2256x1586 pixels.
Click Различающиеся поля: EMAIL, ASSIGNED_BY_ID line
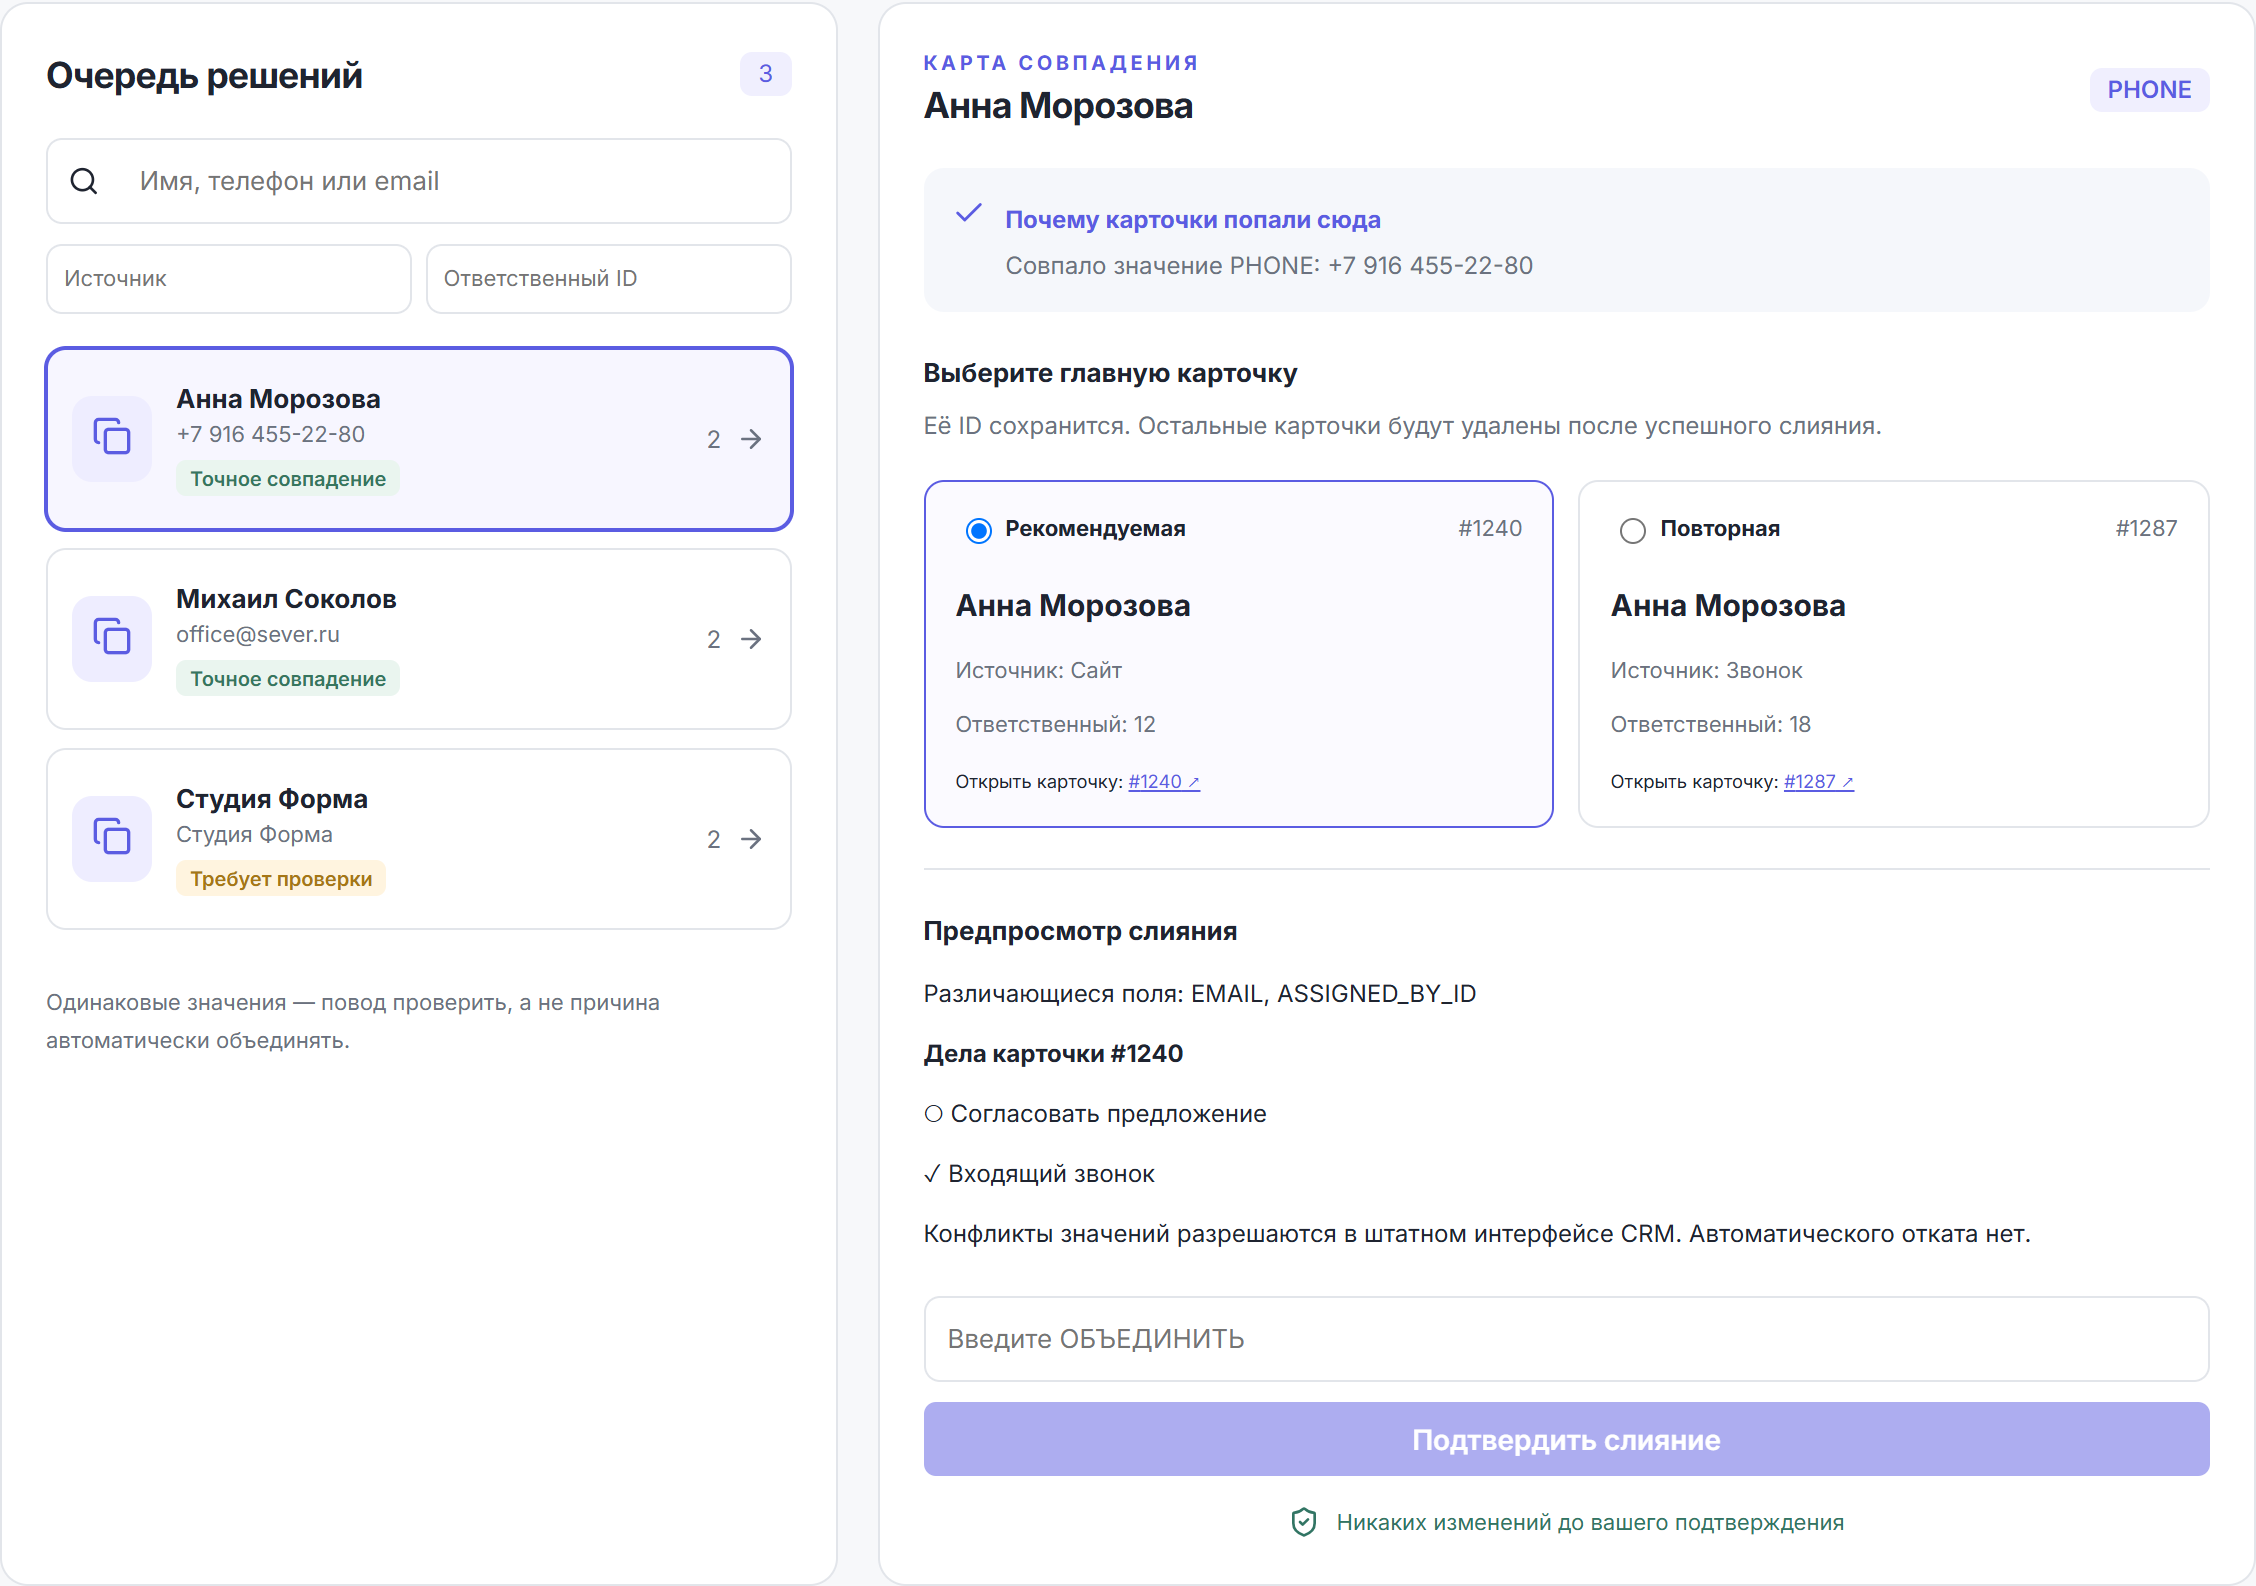point(1200,994)
